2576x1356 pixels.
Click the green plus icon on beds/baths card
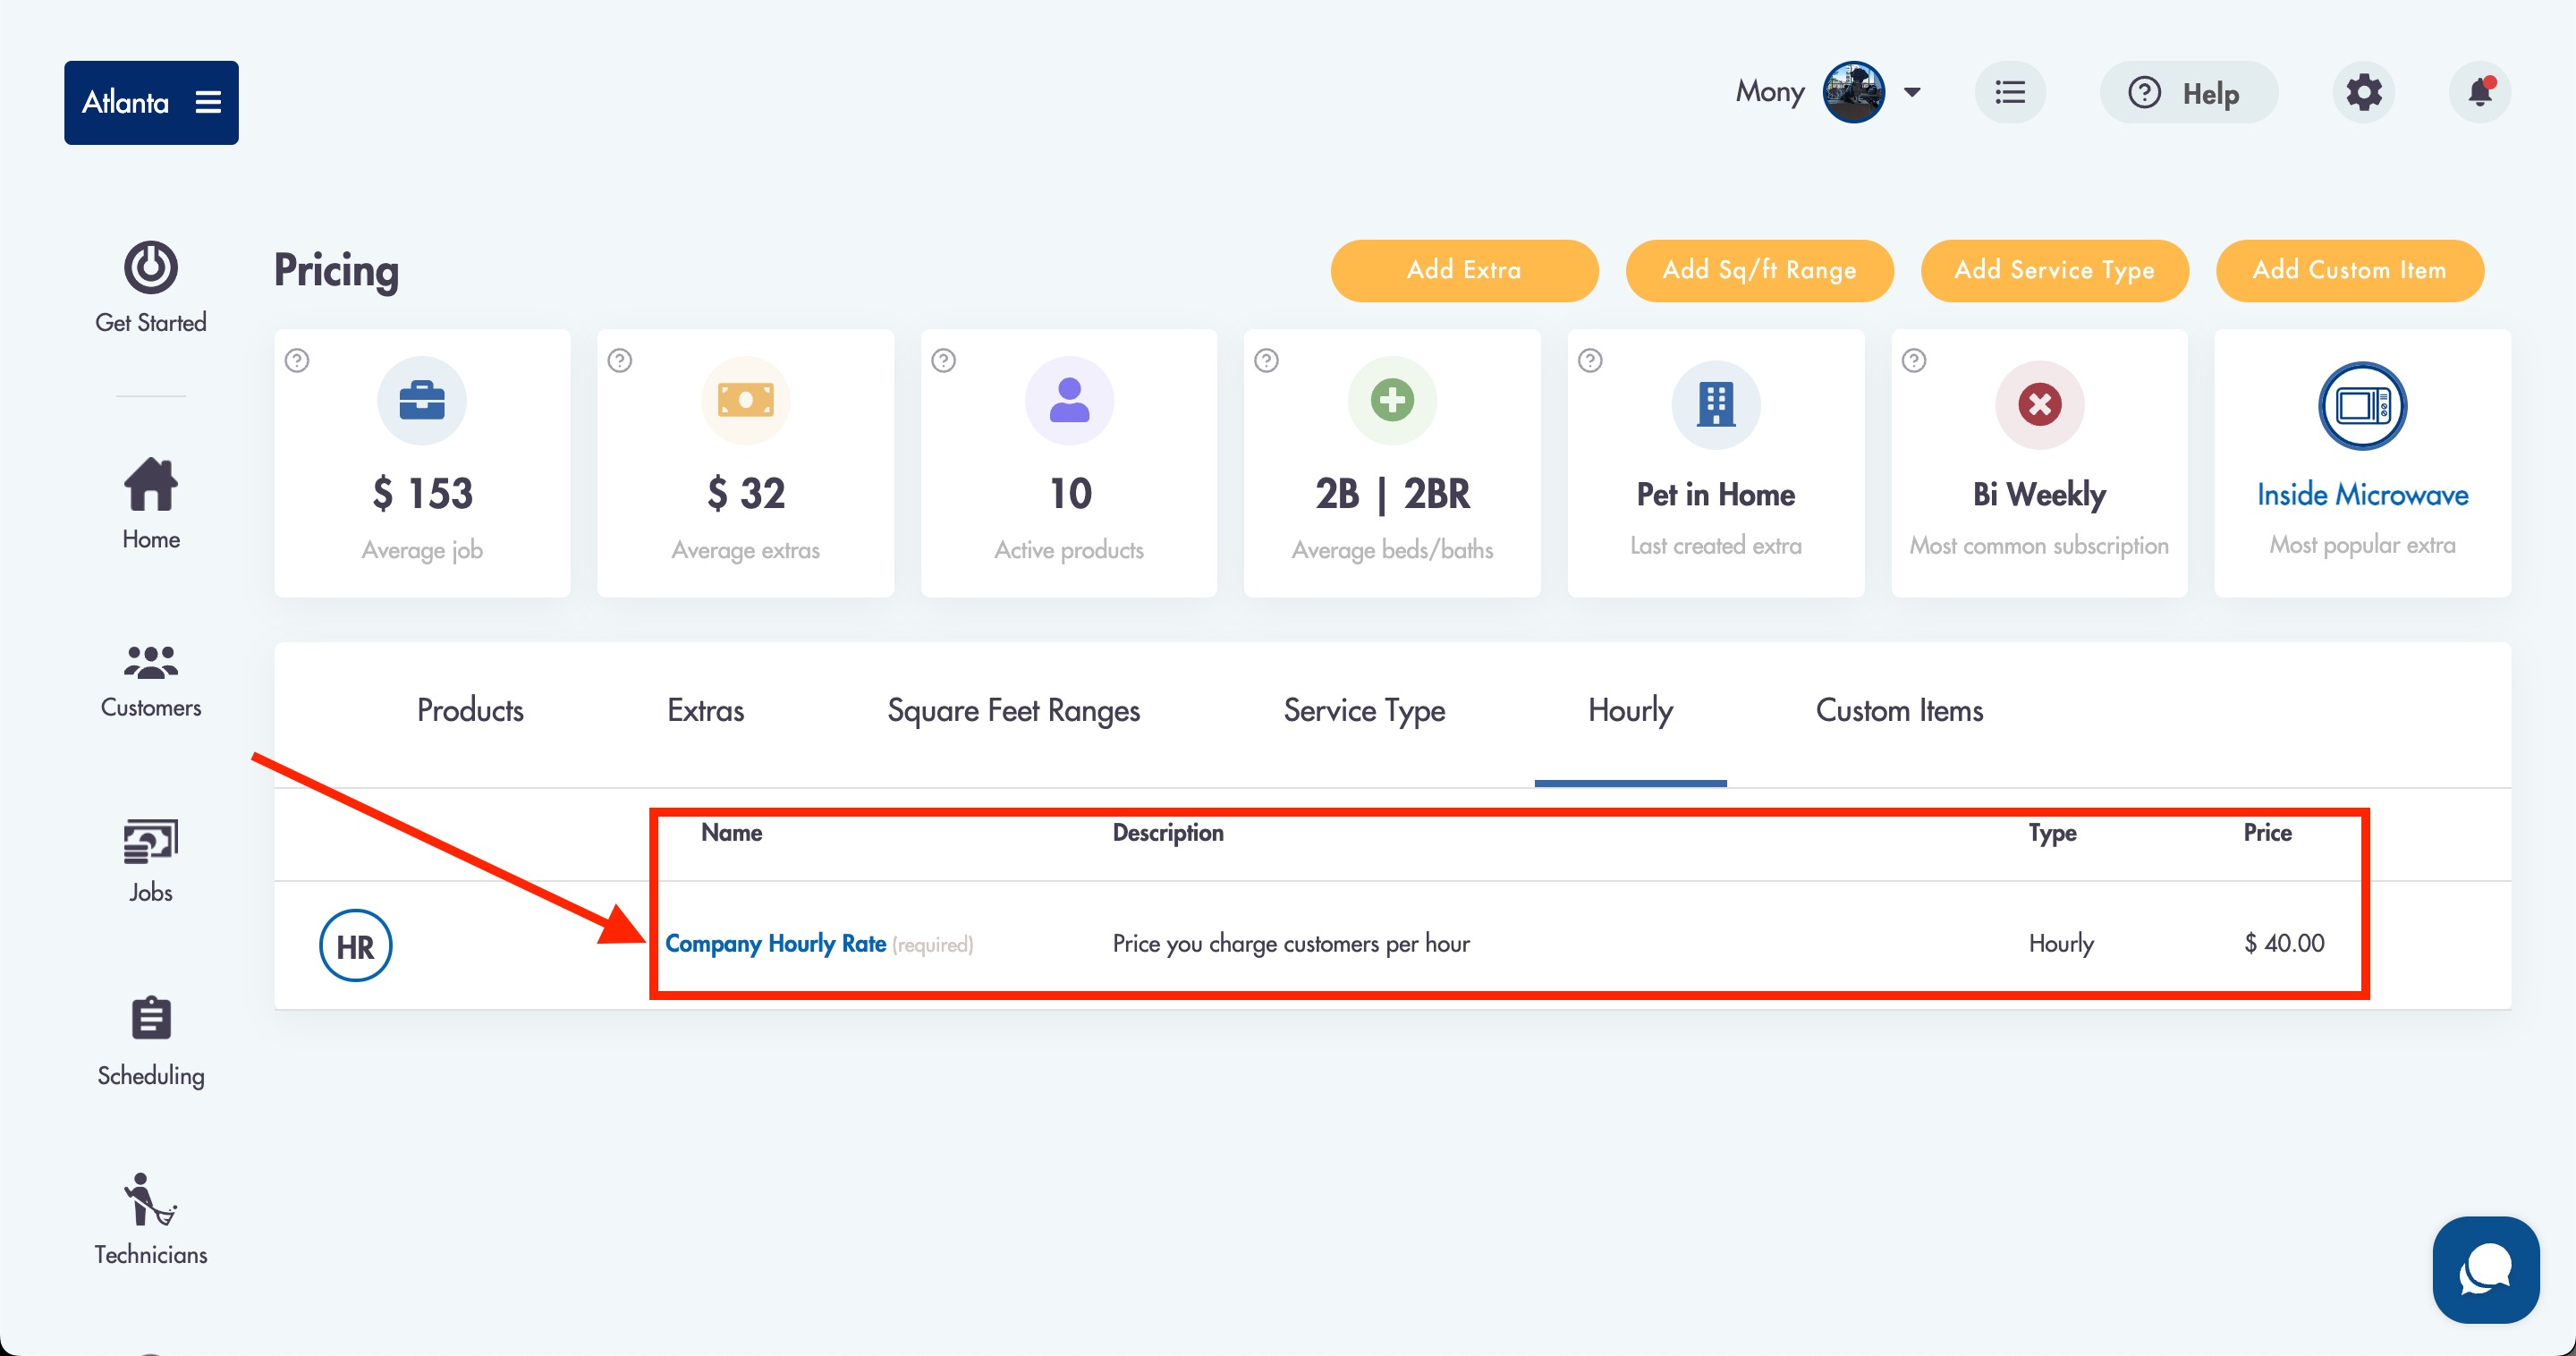[1392, 401]
